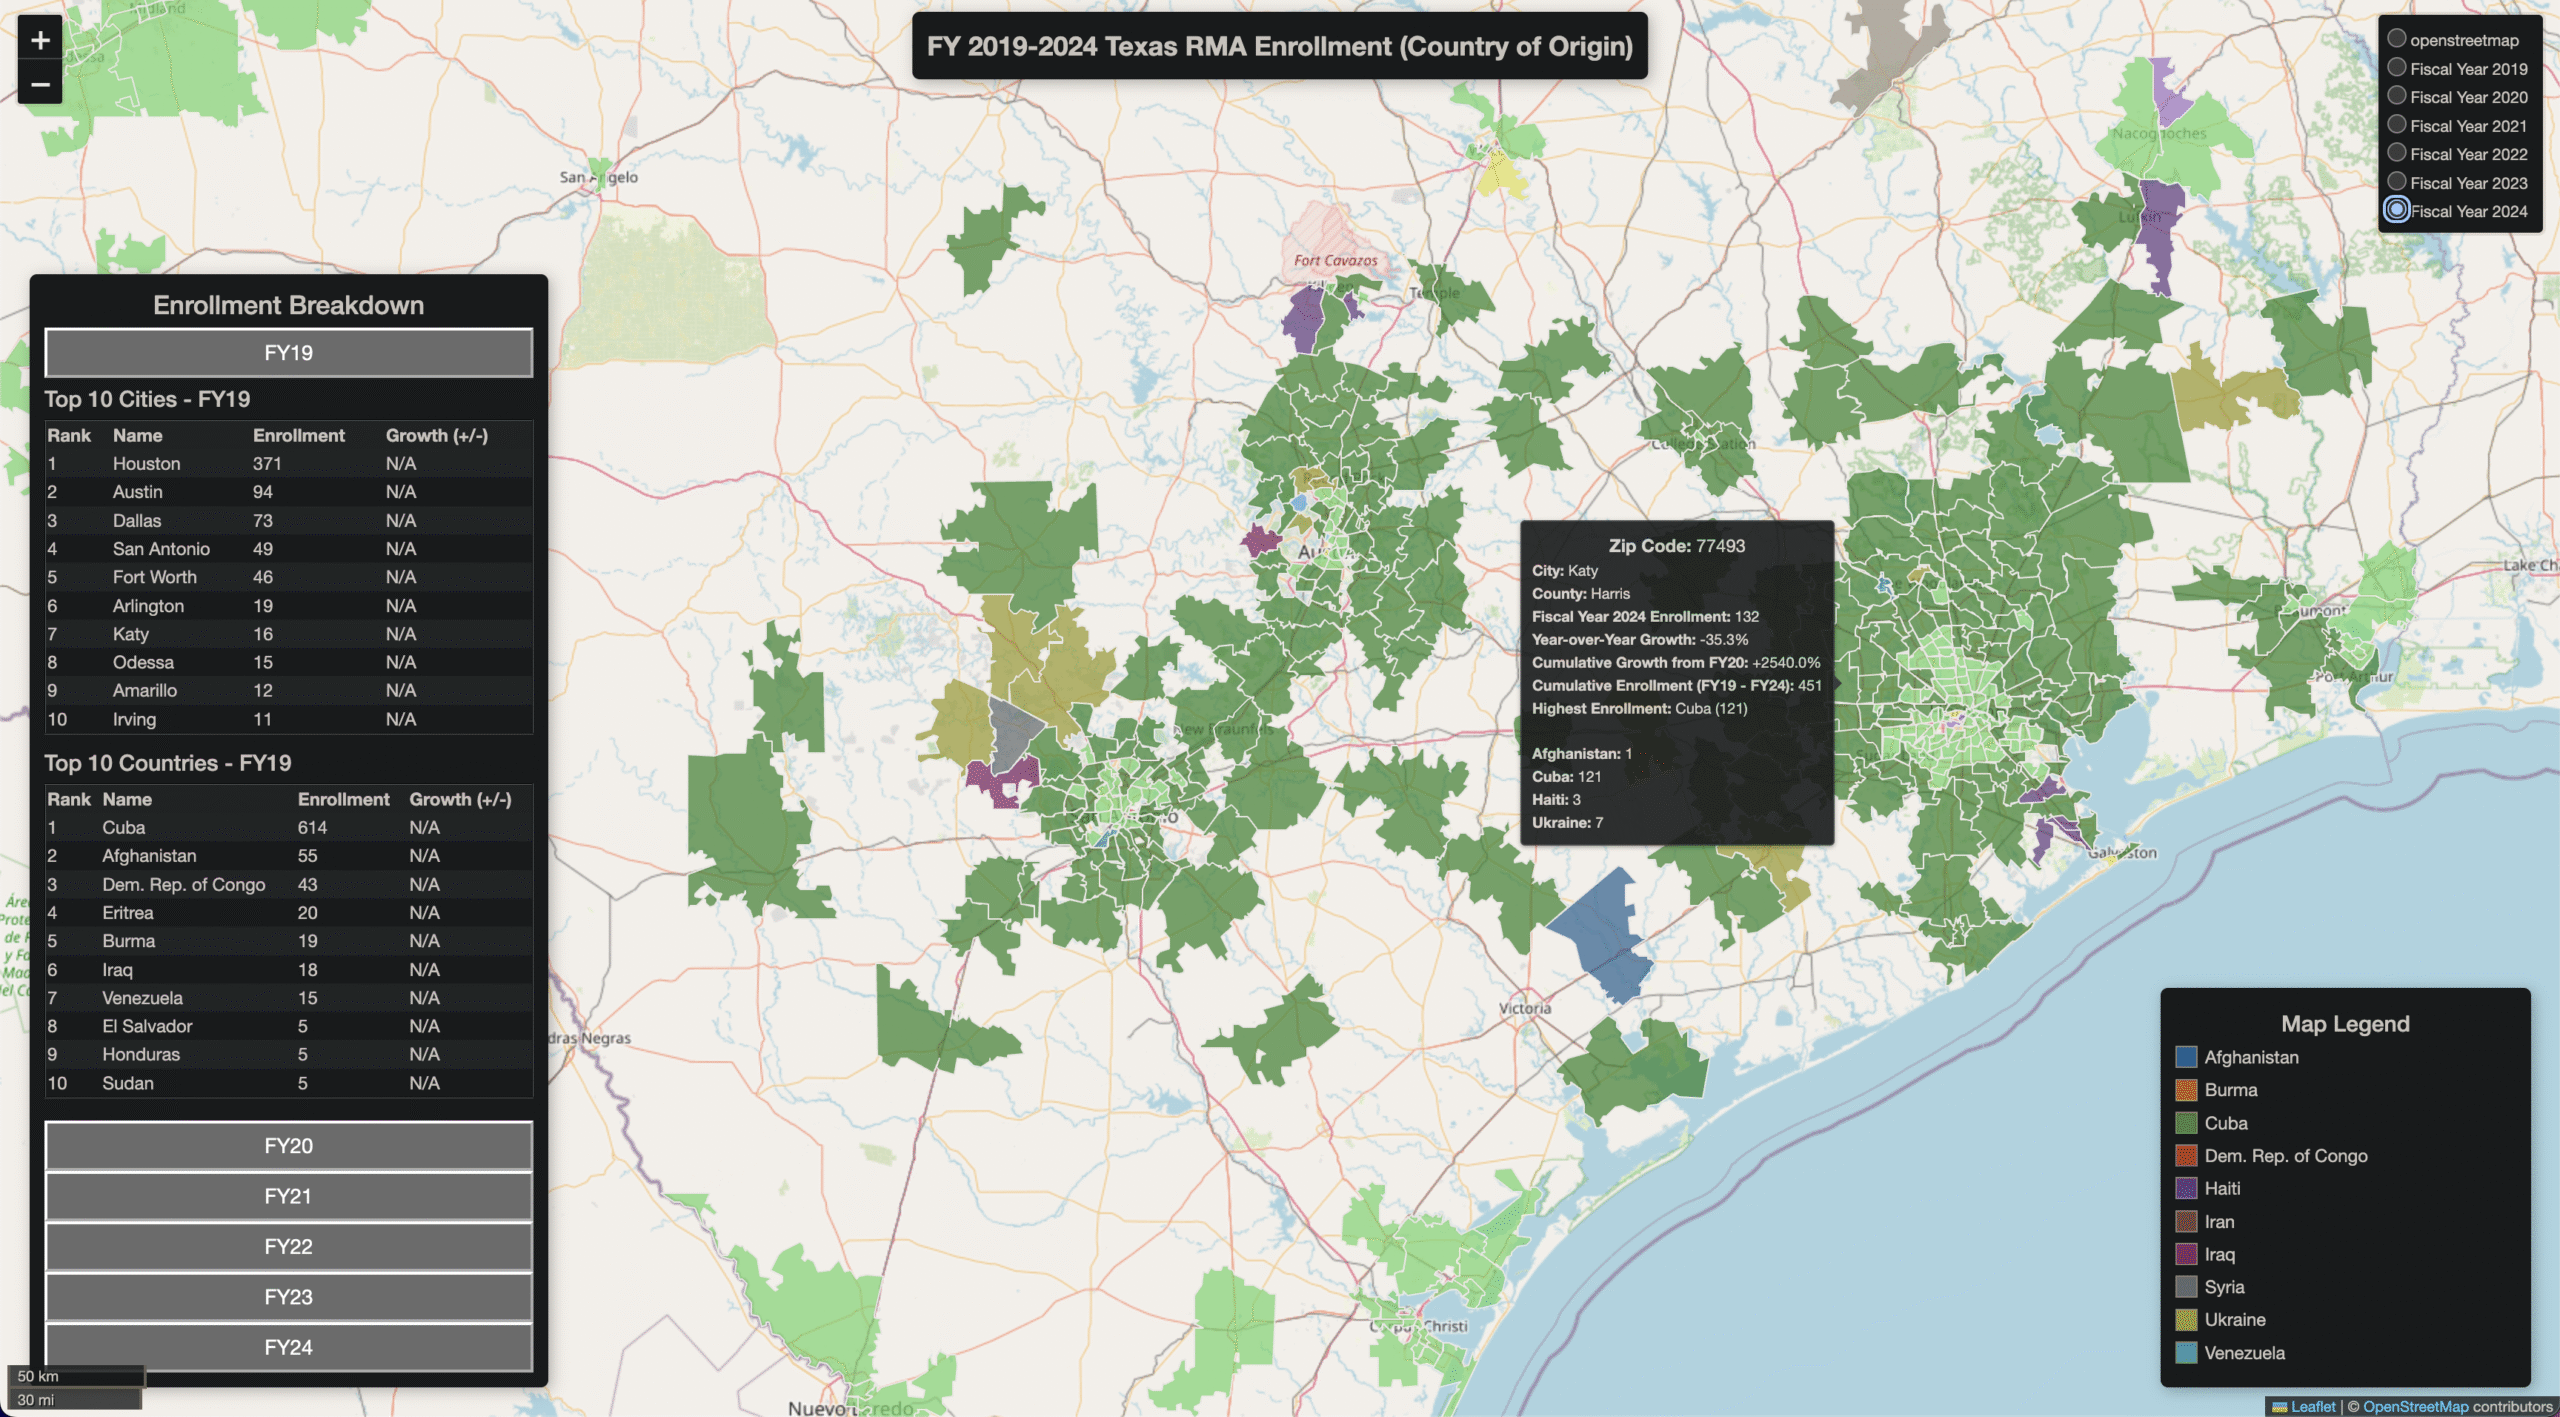The image size is (2560, 1417).
Task: Open the Leaflet attribution link
Action: [2312, 1407]
